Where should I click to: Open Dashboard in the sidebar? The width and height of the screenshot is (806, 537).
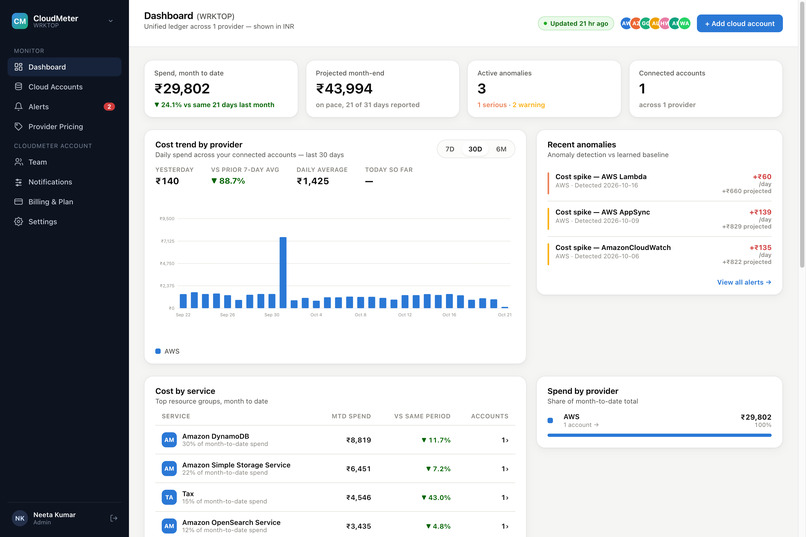64,67
